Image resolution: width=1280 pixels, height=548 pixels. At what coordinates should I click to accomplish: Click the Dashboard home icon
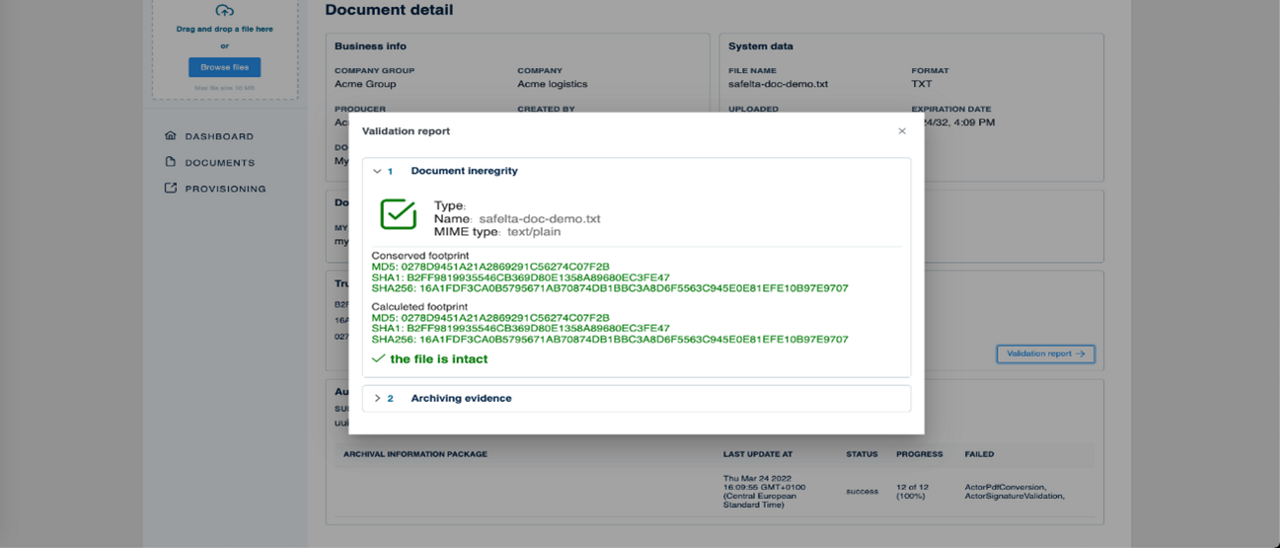tap(170, 136)
